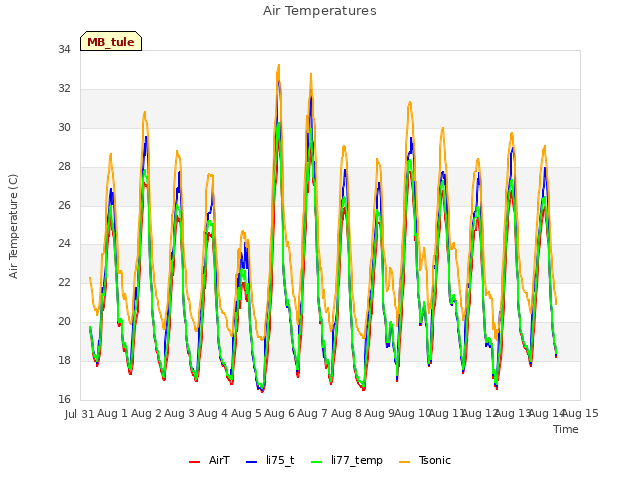Click the Aug 5 x-axis tick label
640x480 pixels.
246,413
